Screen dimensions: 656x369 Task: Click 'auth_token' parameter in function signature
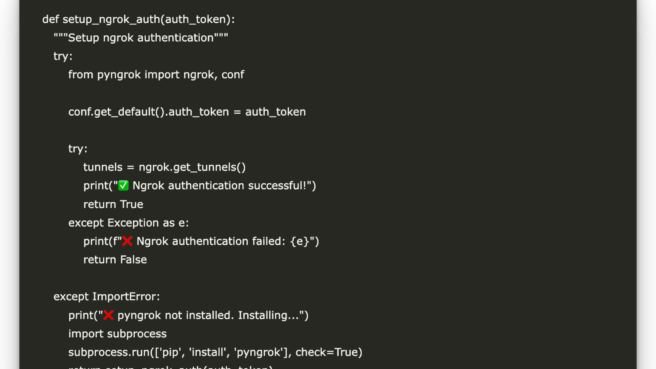point(196,20)
